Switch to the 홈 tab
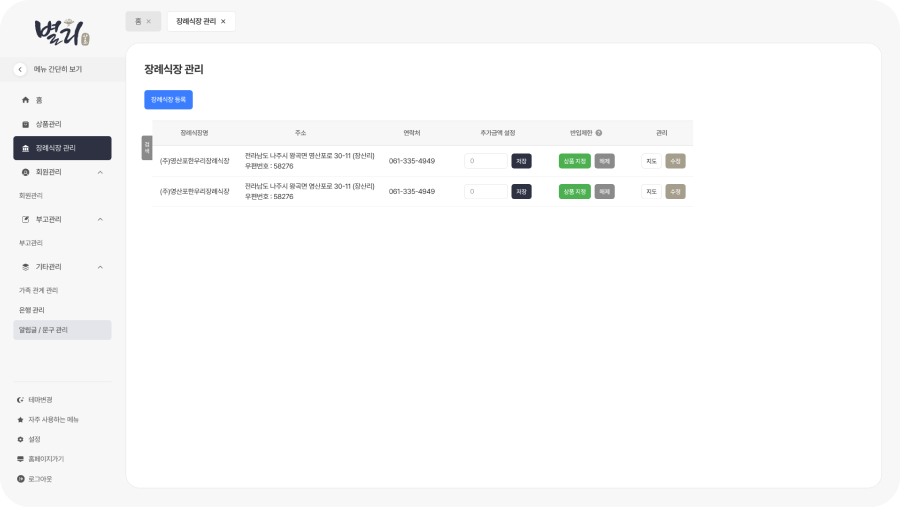This screenshot has height=507, width=900. [x=138, y=21]
